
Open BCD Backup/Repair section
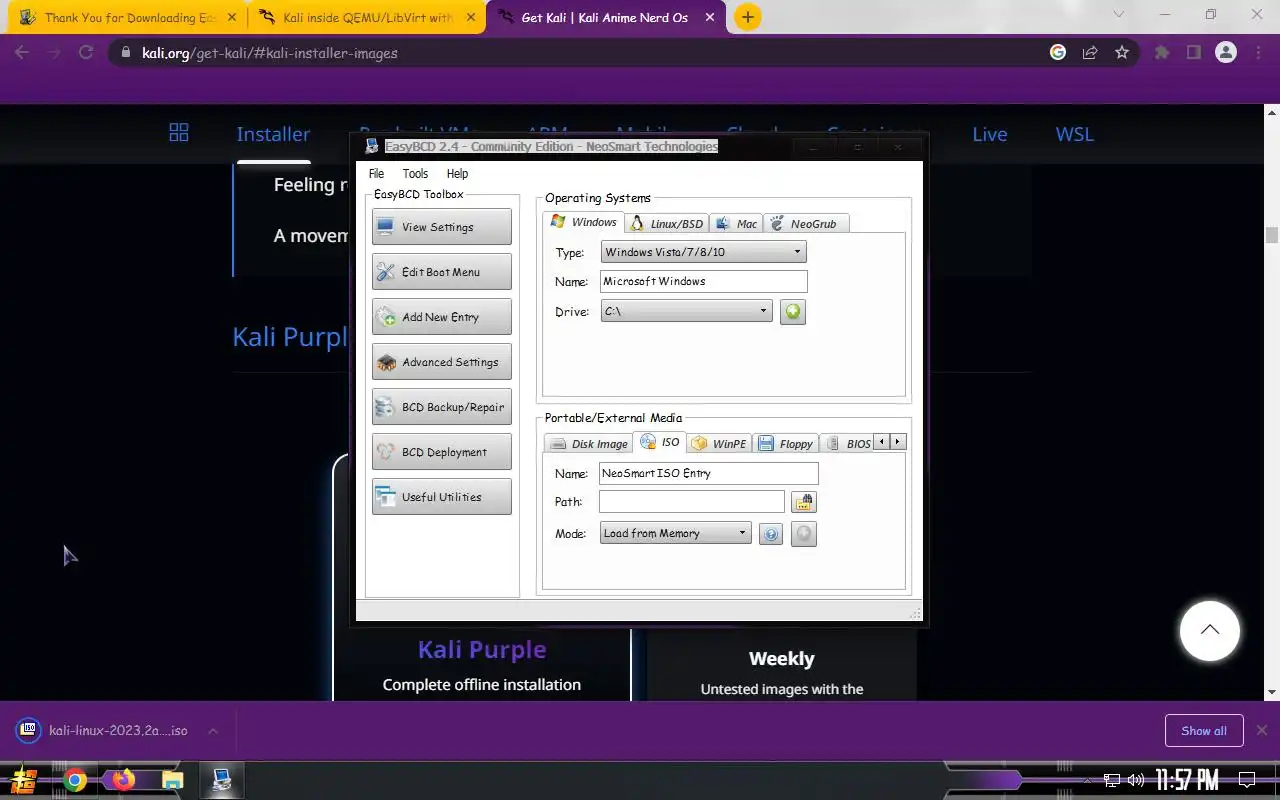click(x=441, y=407)
